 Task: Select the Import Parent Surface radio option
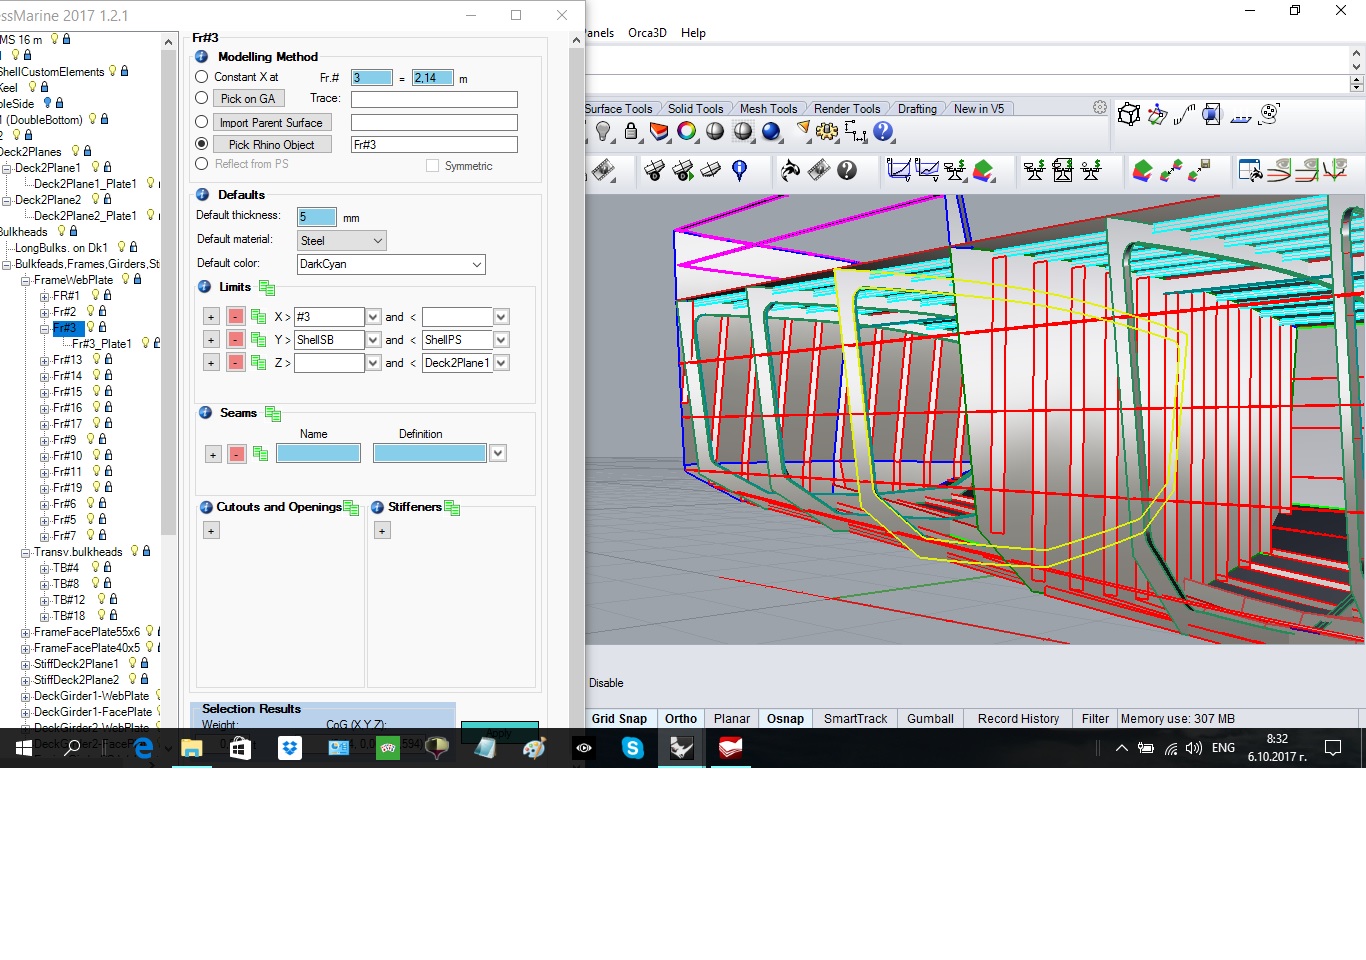[202, 122]
